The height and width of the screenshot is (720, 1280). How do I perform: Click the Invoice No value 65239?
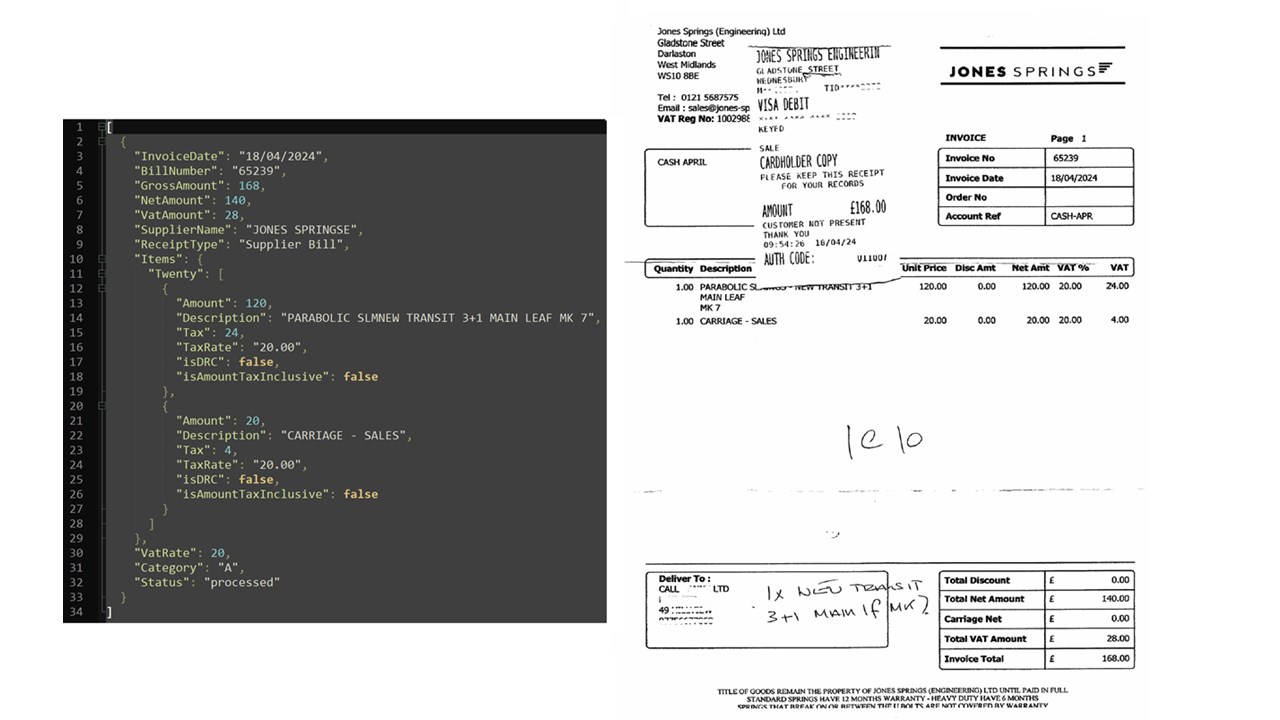[x=1065, y=158]
